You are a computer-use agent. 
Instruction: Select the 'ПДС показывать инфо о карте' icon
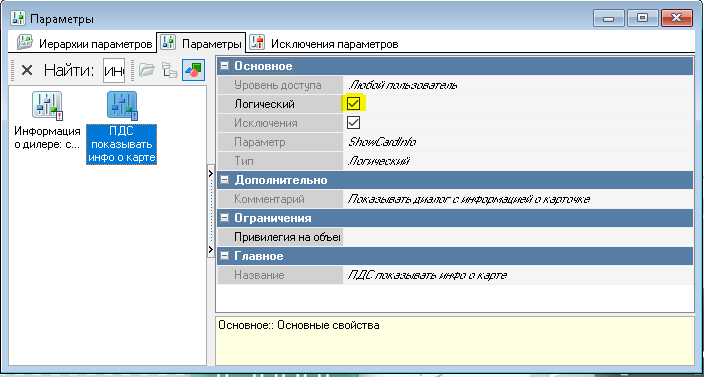pyautogui.click(x=122, y=106)
